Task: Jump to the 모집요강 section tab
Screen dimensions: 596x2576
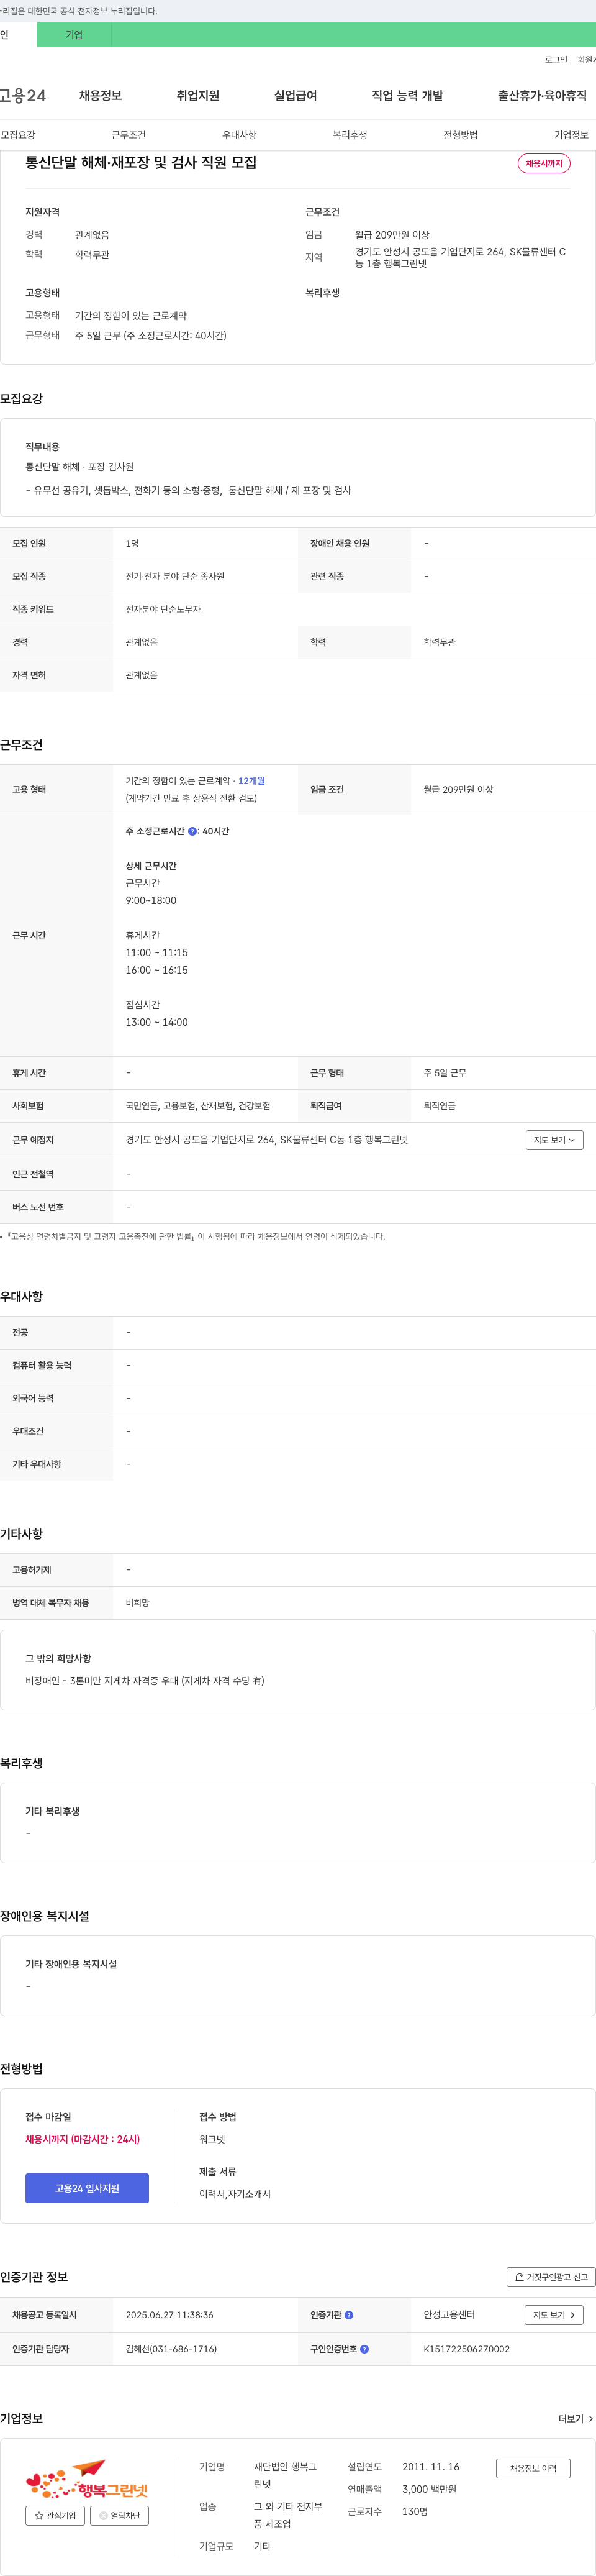Action: tap(18, 135)
